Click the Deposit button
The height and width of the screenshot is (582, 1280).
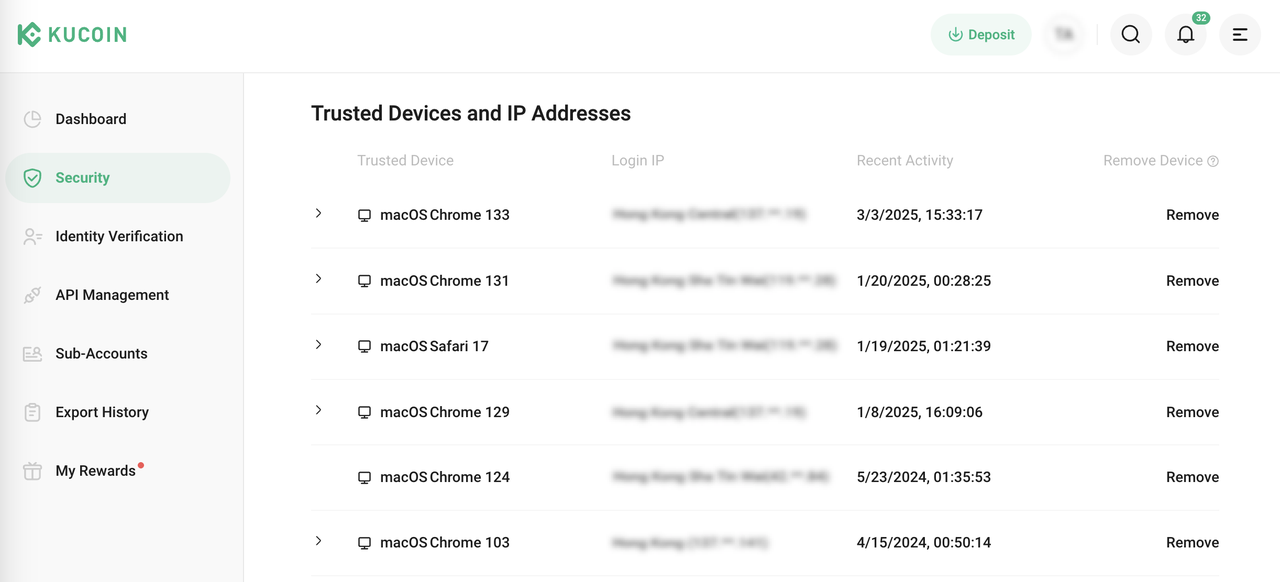[981, 35]
